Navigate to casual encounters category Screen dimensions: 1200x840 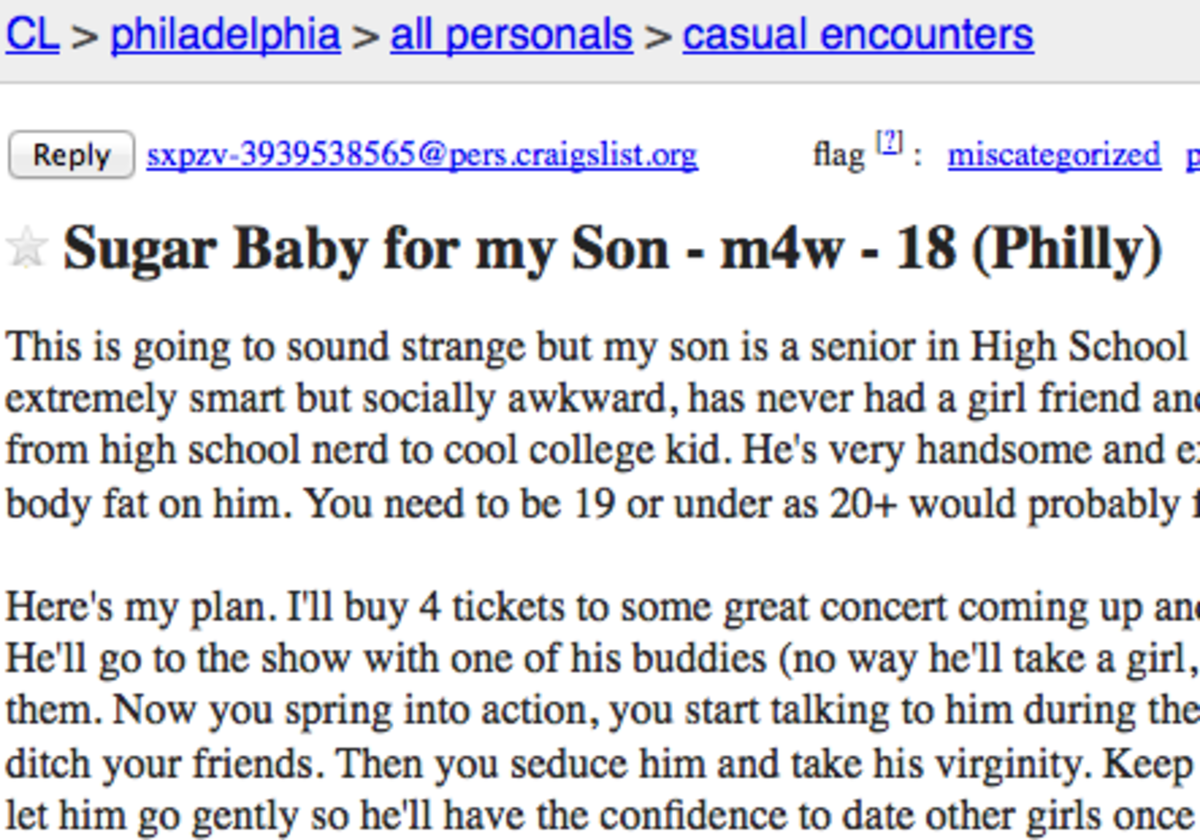[858, 35]
